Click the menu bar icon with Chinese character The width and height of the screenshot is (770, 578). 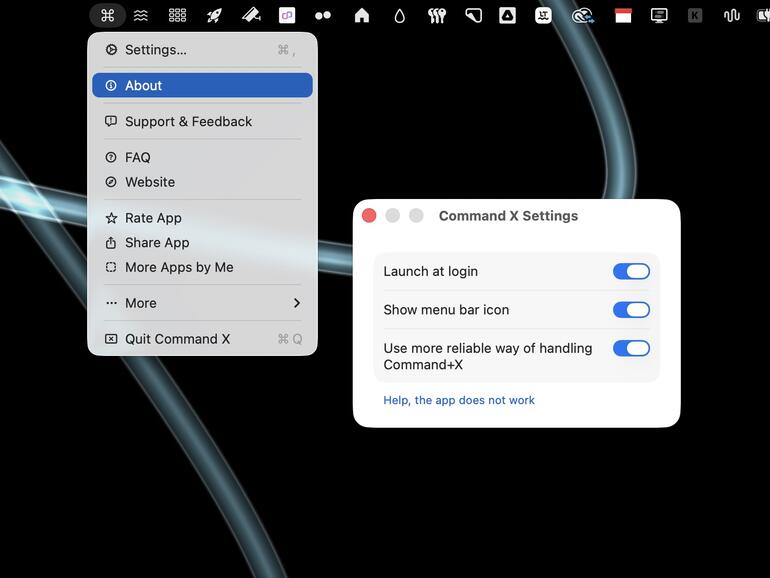click(544, 16)
